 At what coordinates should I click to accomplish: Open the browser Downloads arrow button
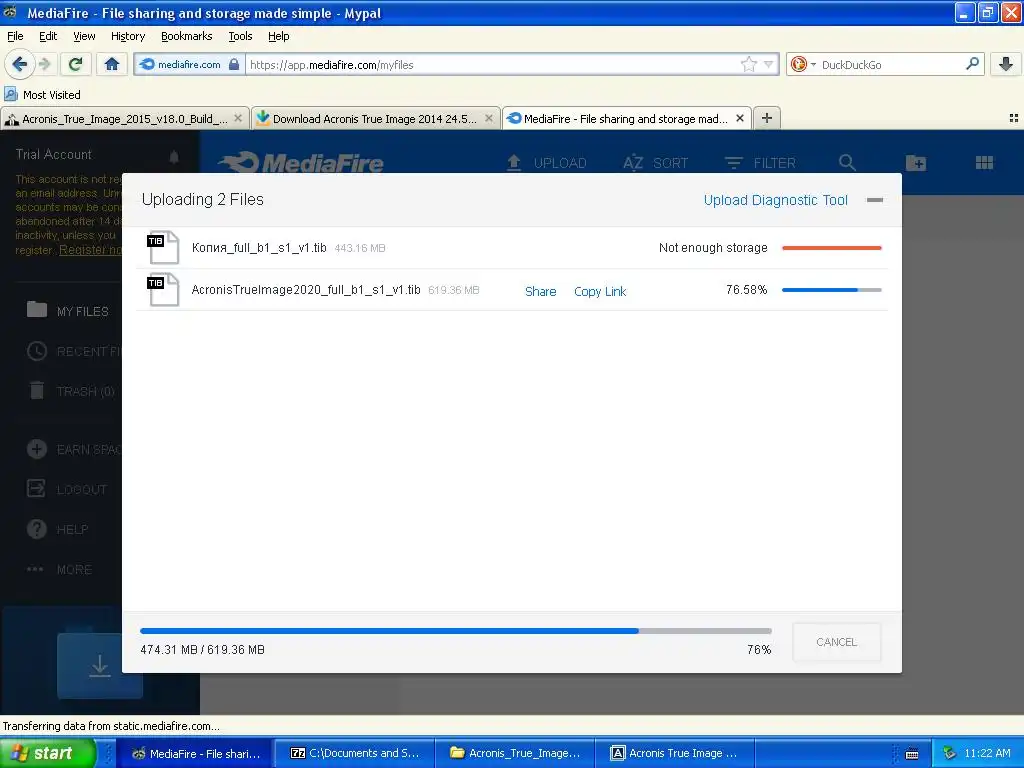coord(1006,64)
